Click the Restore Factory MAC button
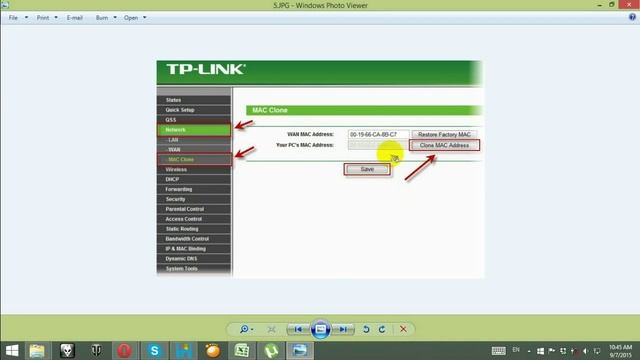 point(444,134)
